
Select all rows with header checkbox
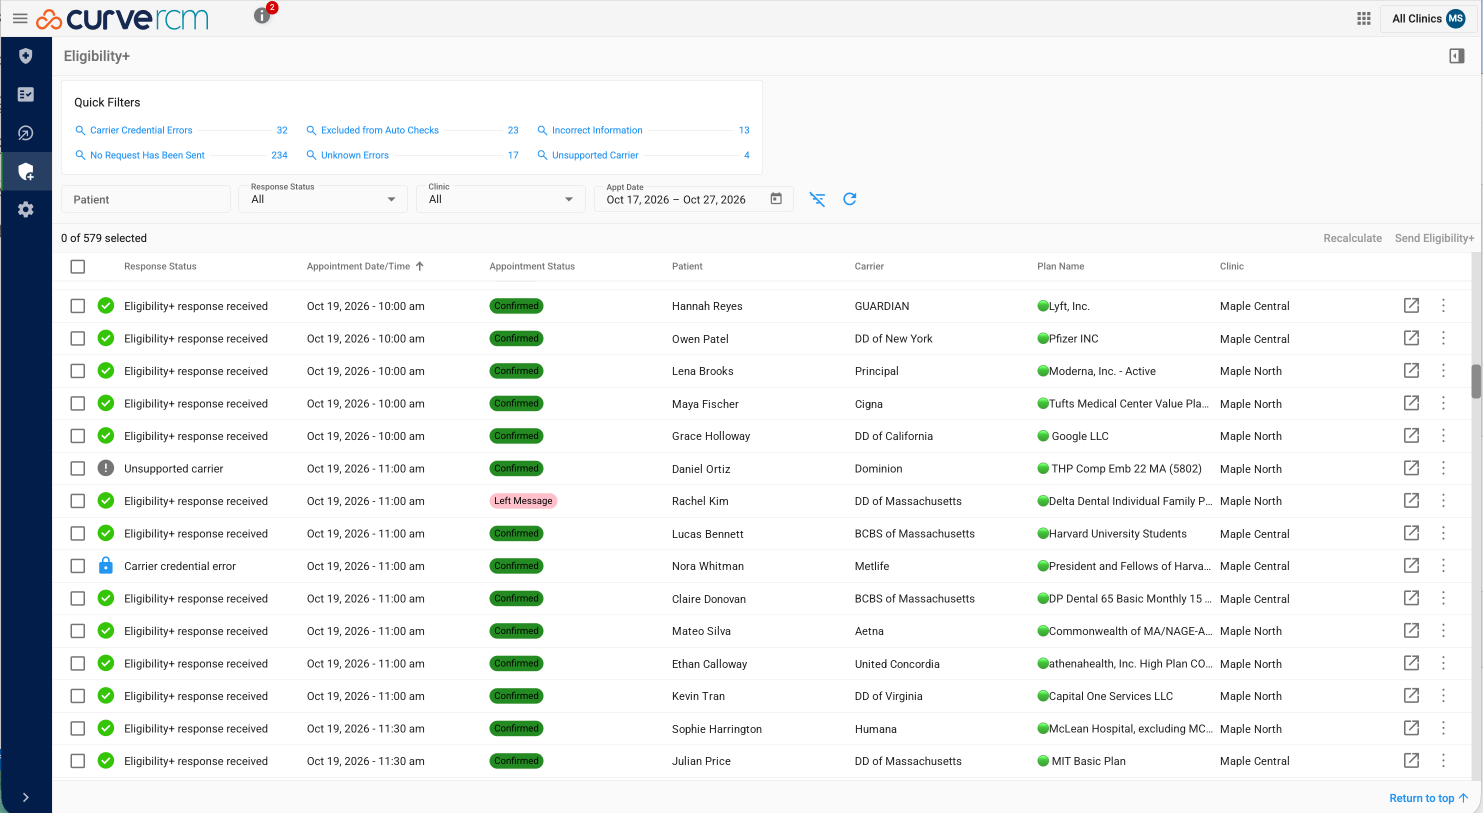(78, 266)
